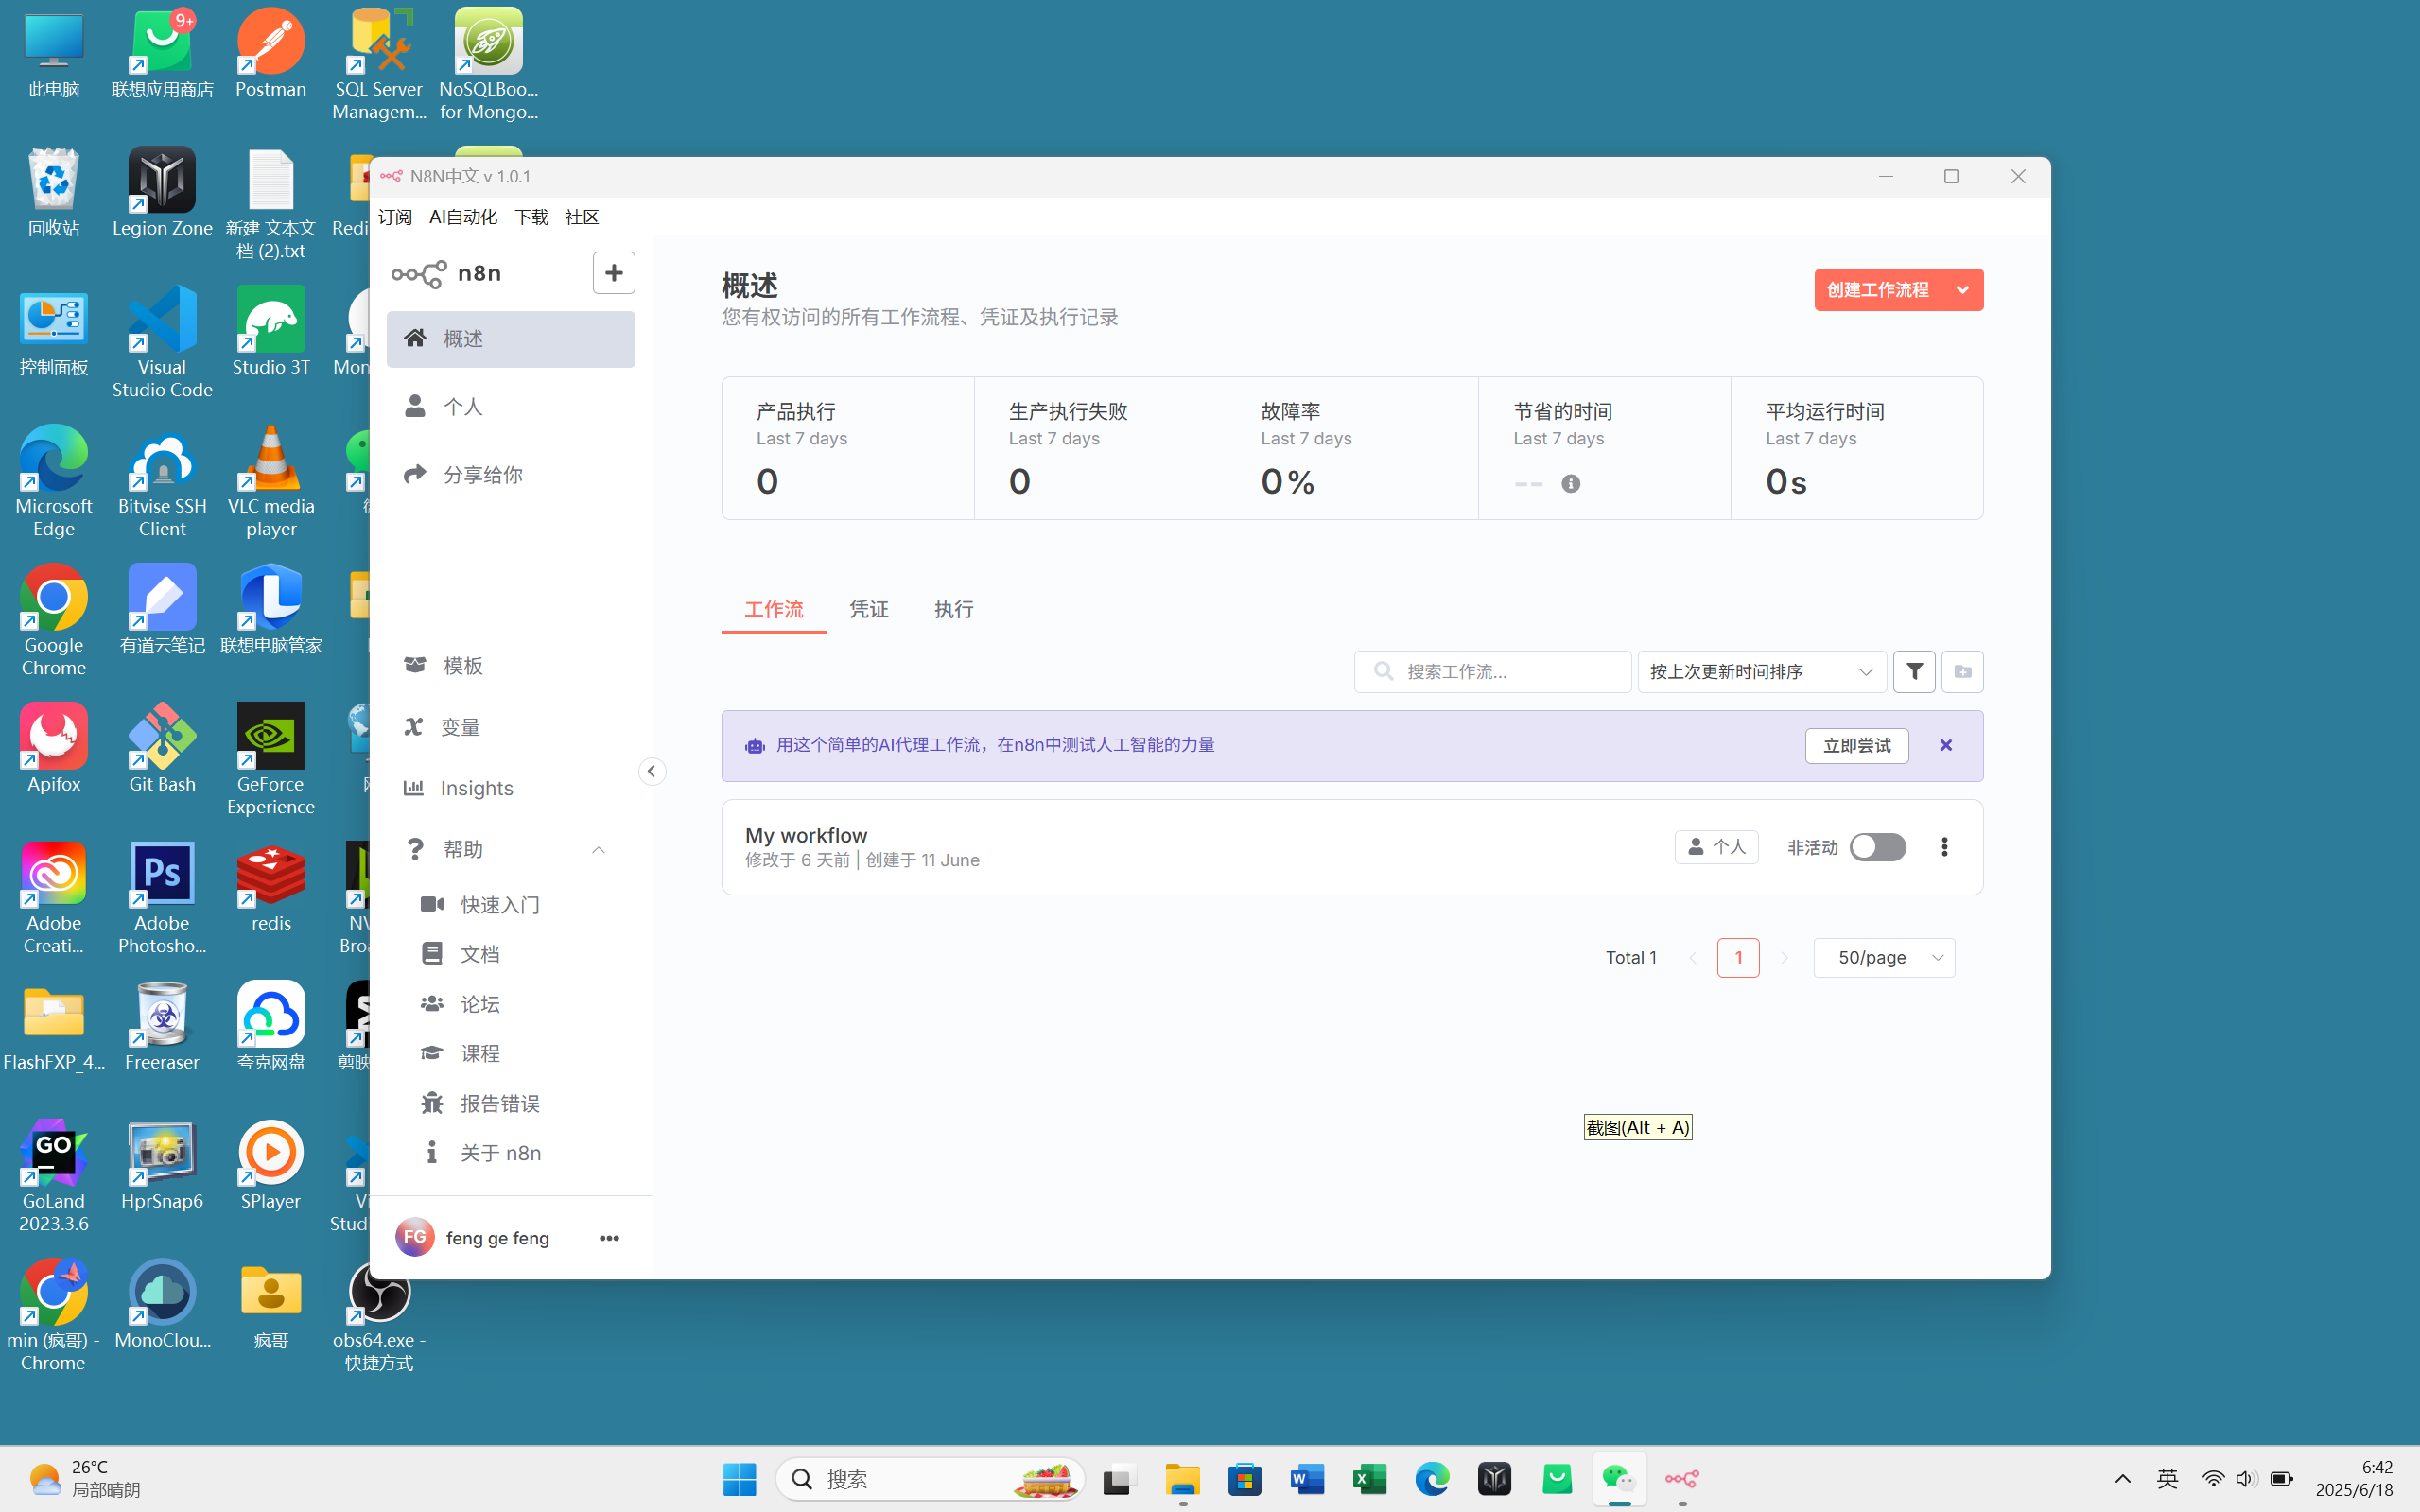This screenshot has width=2420, height=1512.
Task: Open the 按上次更新时间排序 sort dropdown
Action: tap(1761, 671)
